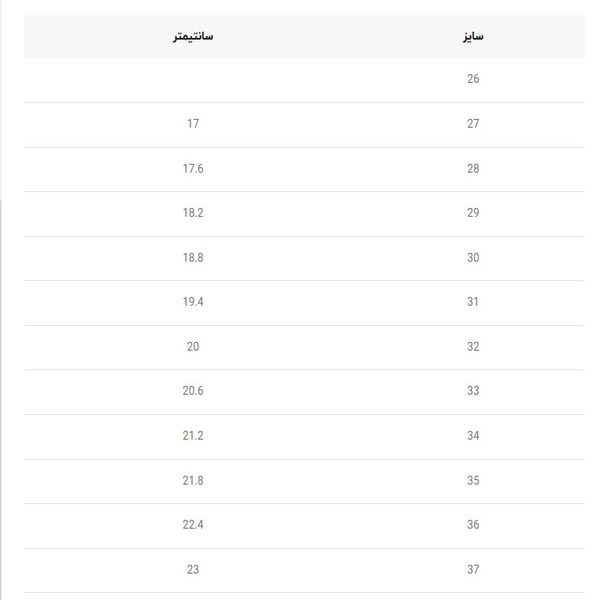Select size 32 cell

point(473,347)
